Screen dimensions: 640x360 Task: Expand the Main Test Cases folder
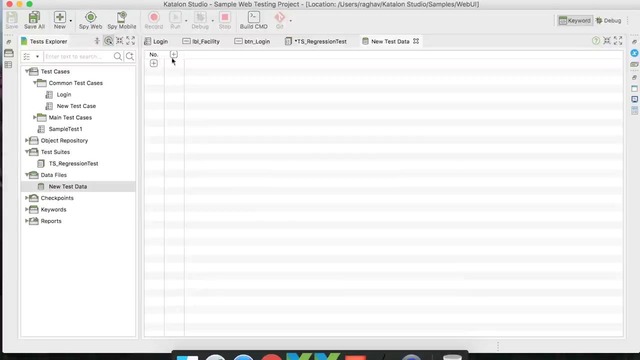click(35, 117)
